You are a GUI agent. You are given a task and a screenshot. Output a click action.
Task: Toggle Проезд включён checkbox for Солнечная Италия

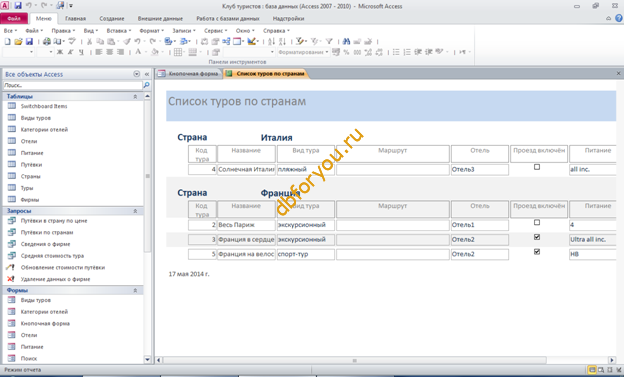pyautogui.click(x=537, y=167)
